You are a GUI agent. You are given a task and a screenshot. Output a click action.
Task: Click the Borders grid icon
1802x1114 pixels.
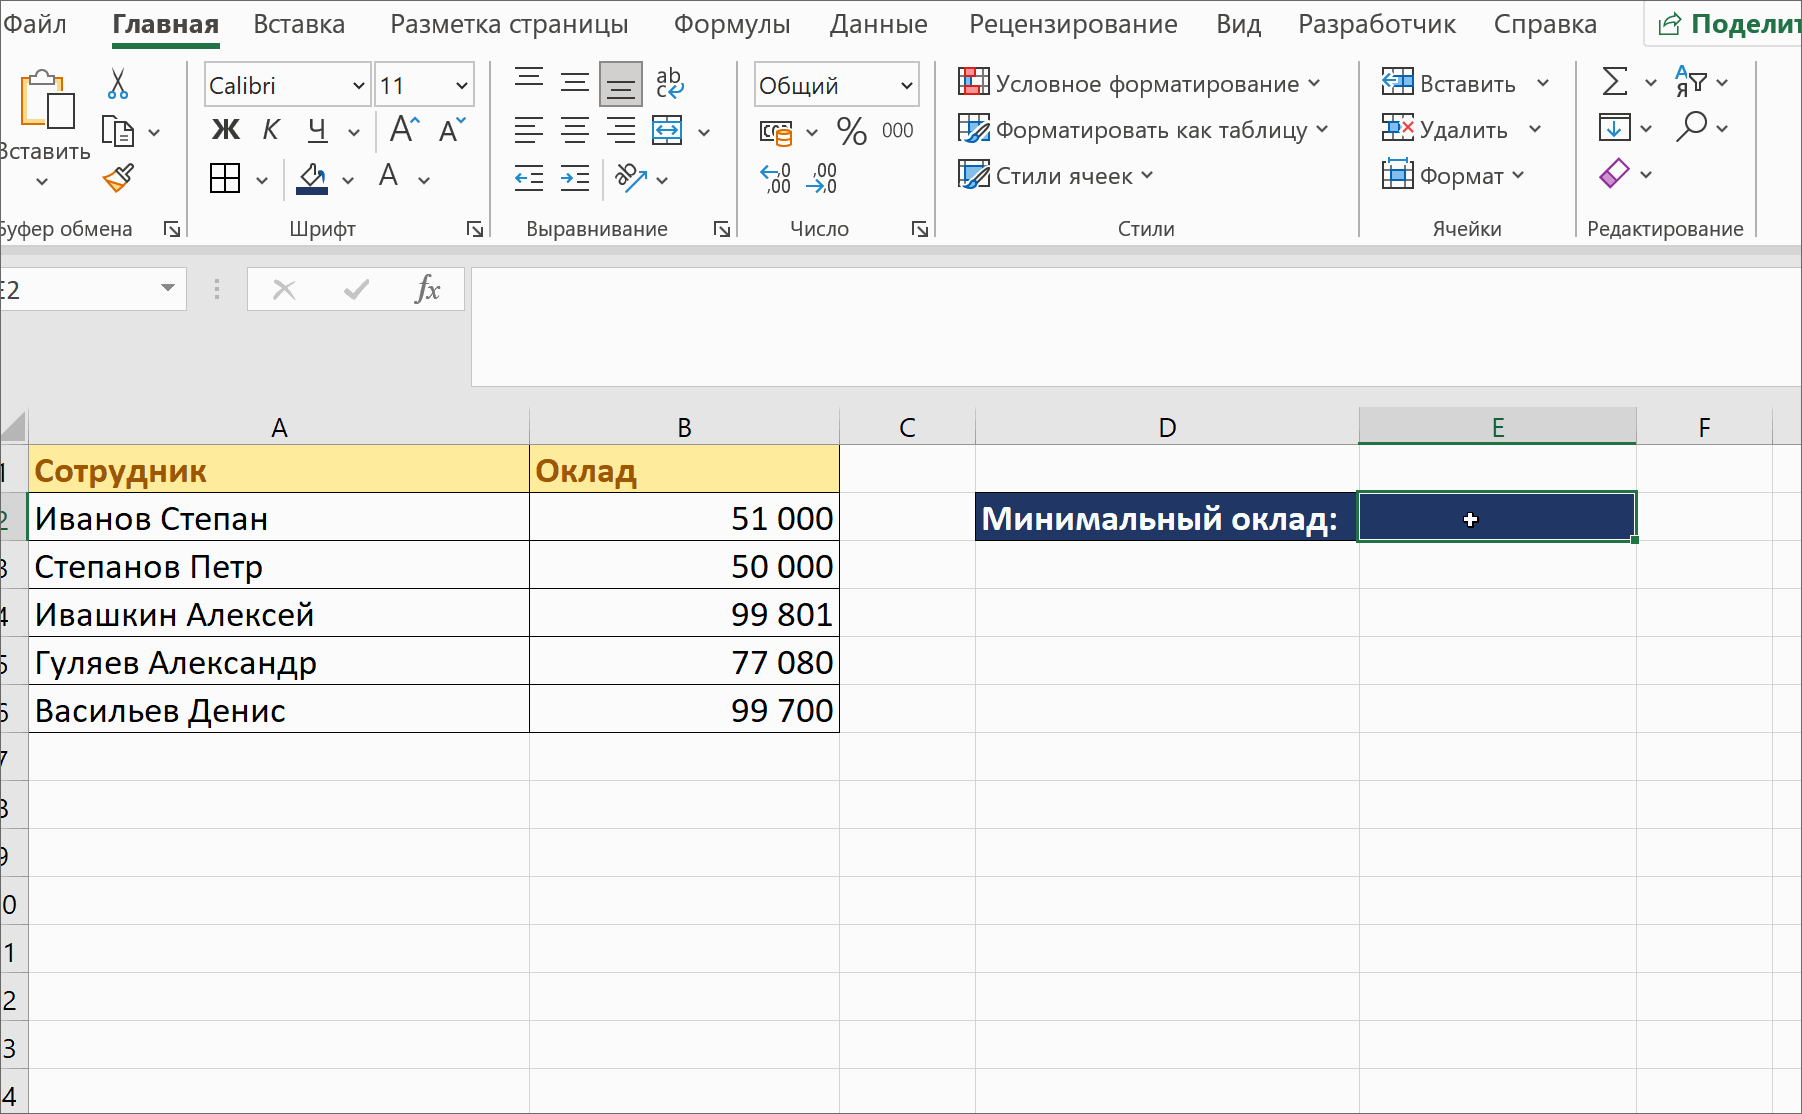pos(225,179)
